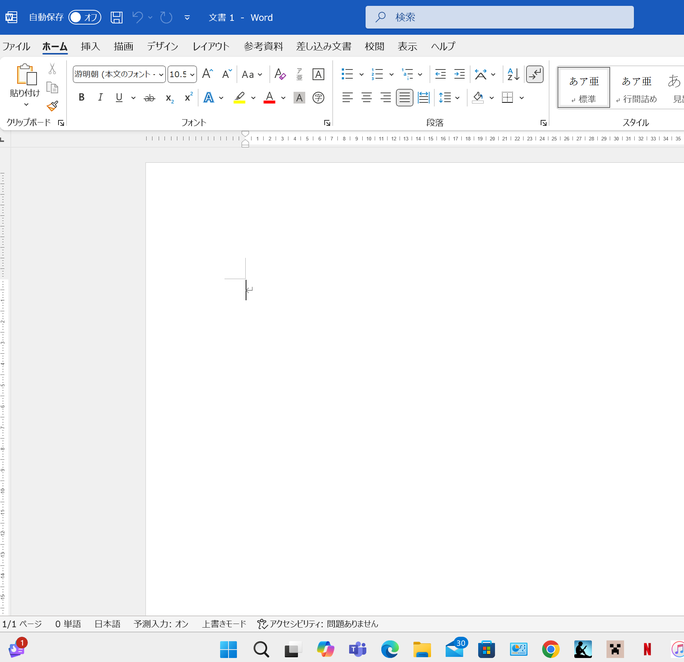Switch to the レイアウト tab

[211, 46]
